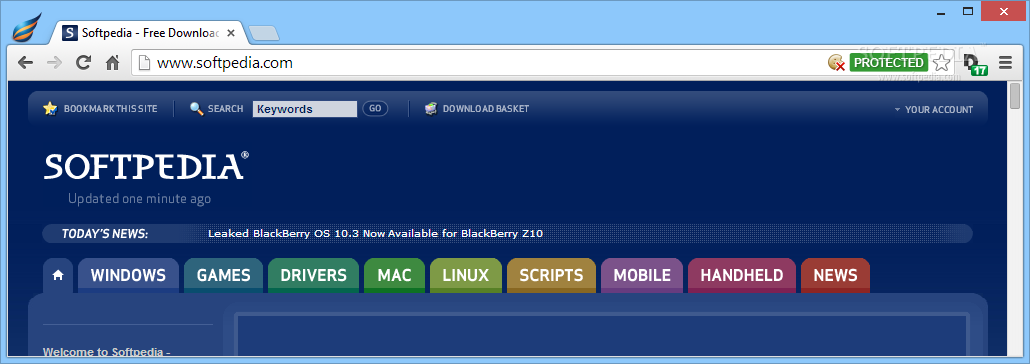Expand the YOUR ACCOUNT dropdown
The height and width of the screenshot is (364, 1030).
933,110
